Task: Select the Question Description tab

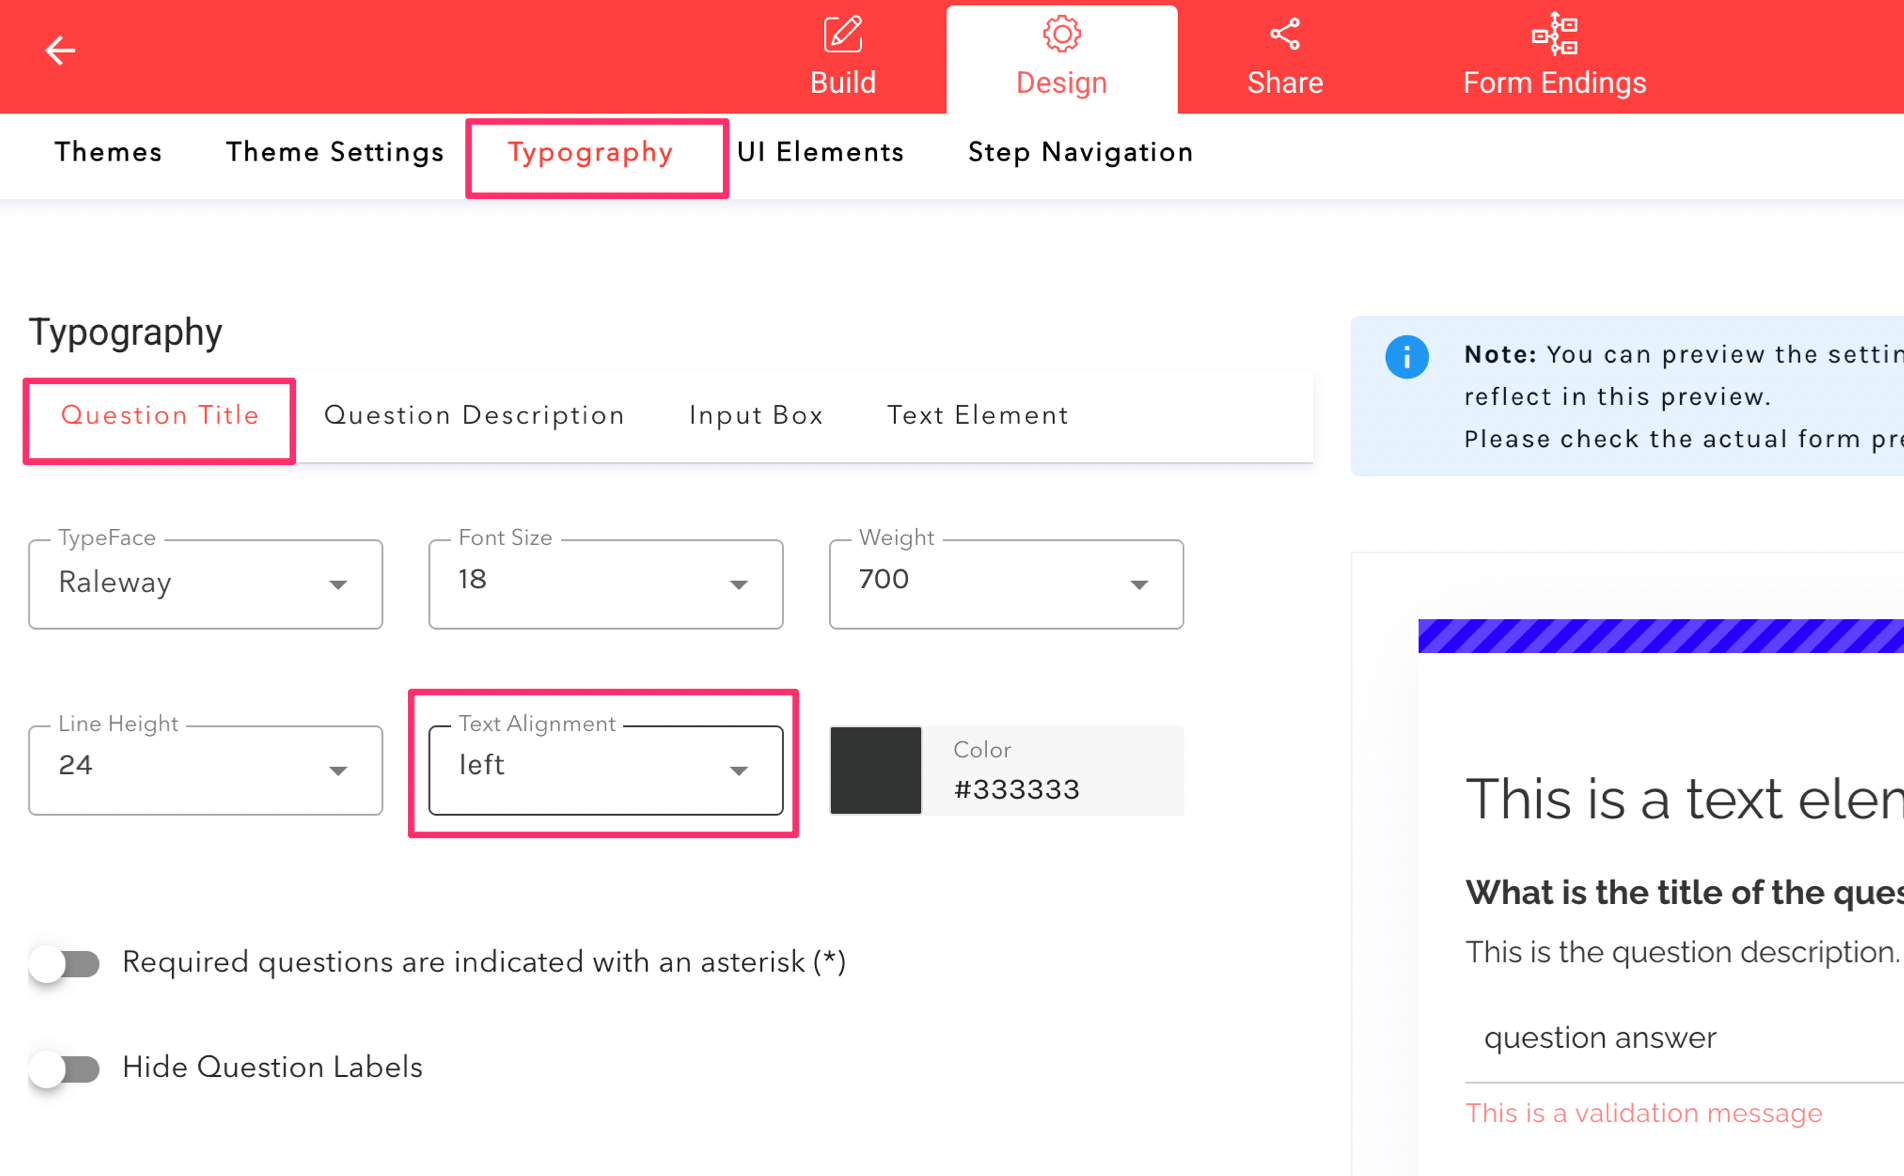Action: coord(474,416)
